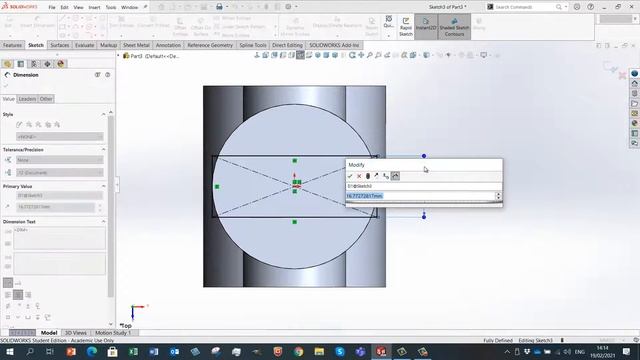Click the spin increment value icon in Modify dialog
This screenshot has width=640, height=360.
pos(386,176)
